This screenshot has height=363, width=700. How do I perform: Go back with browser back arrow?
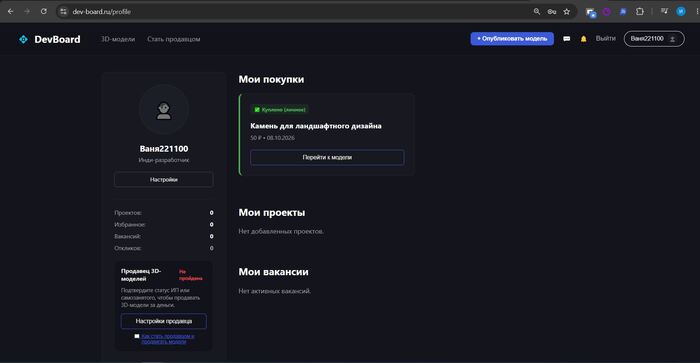pos(11,12)
